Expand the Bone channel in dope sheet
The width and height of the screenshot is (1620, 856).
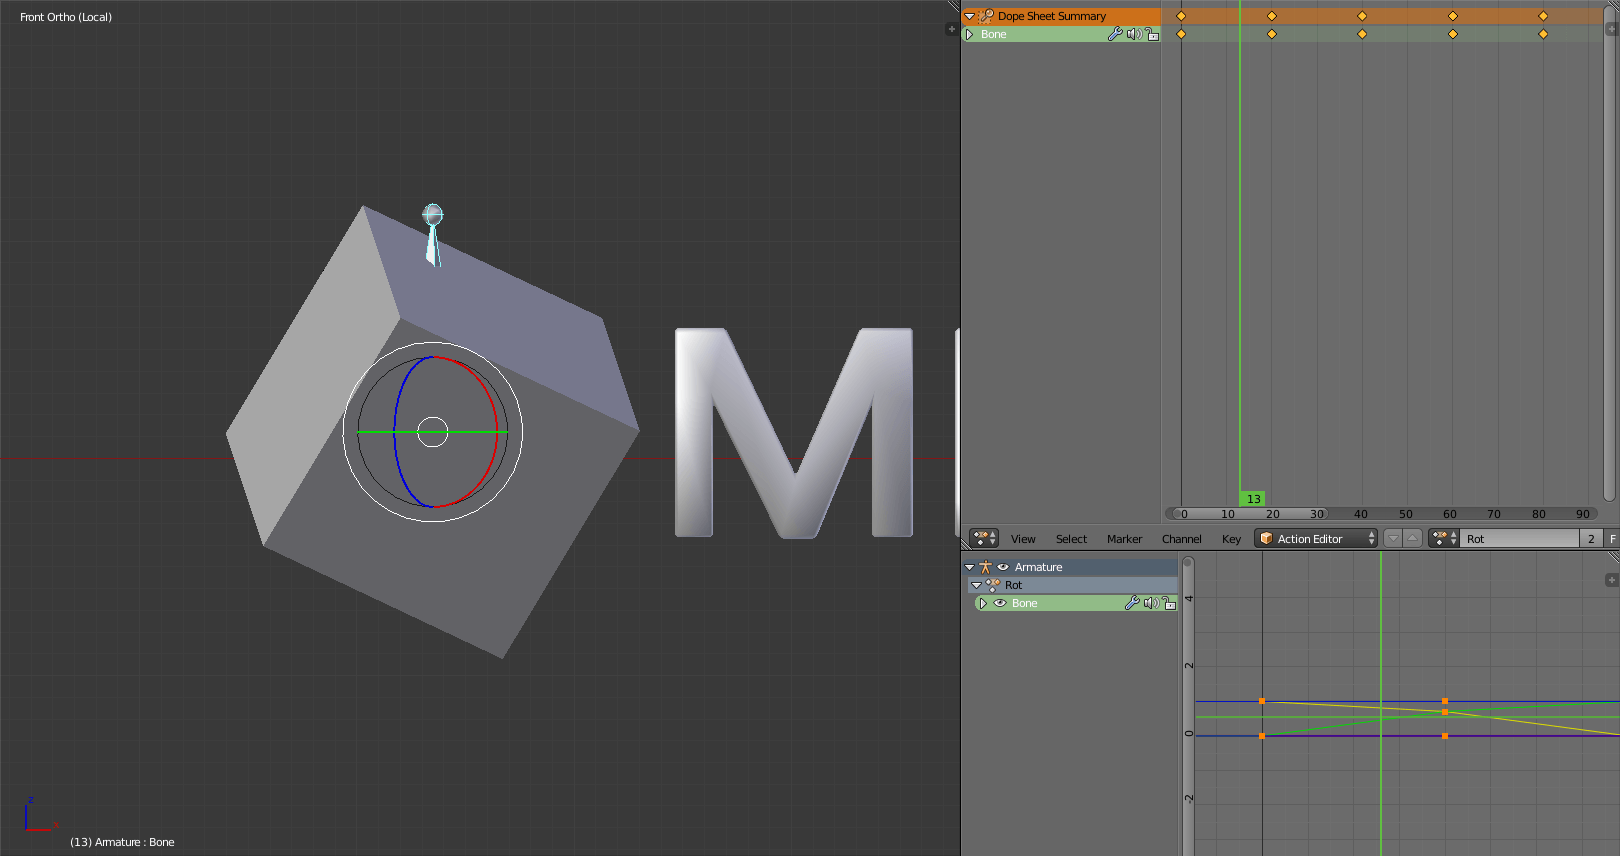click(x=969, y=34)
